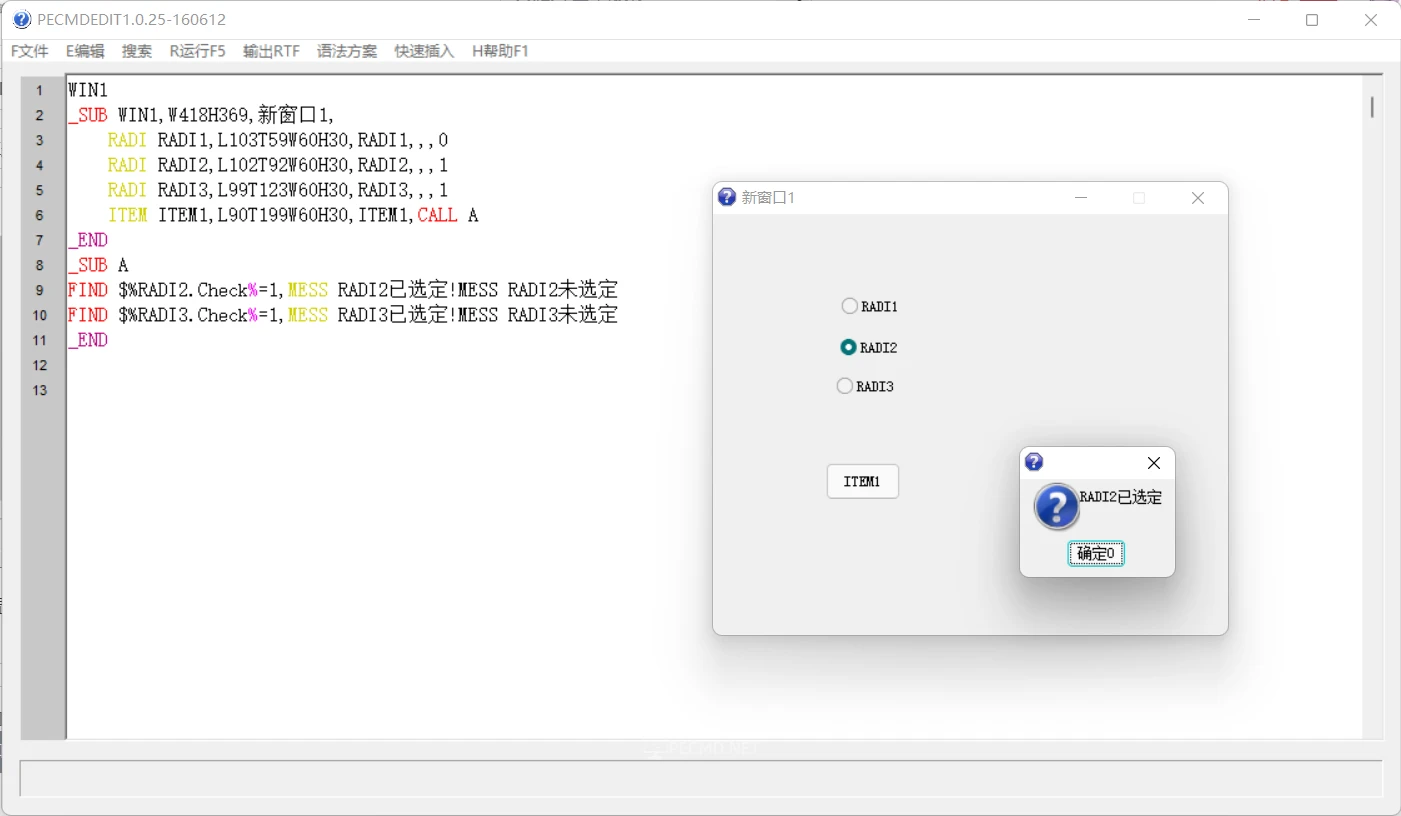The width and height of the screenshot is (1401, 816).
Task: Minimize the 新窗口1 window
Action: tap(1081, 198)
